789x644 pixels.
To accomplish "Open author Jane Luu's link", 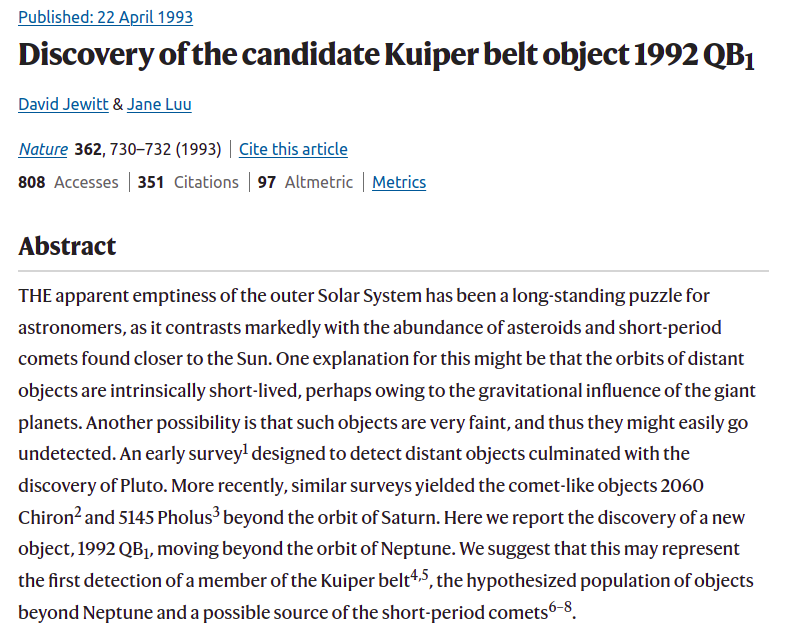I will (159, 104).
